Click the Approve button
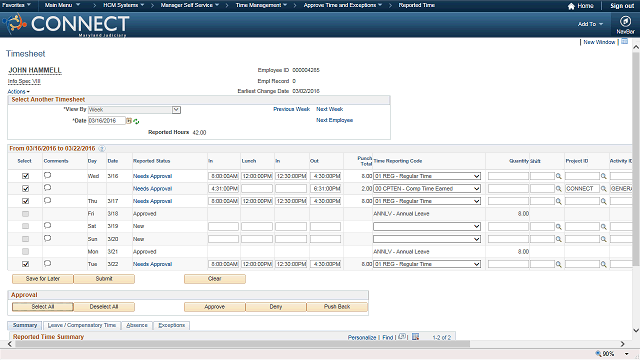 [215, 307]
